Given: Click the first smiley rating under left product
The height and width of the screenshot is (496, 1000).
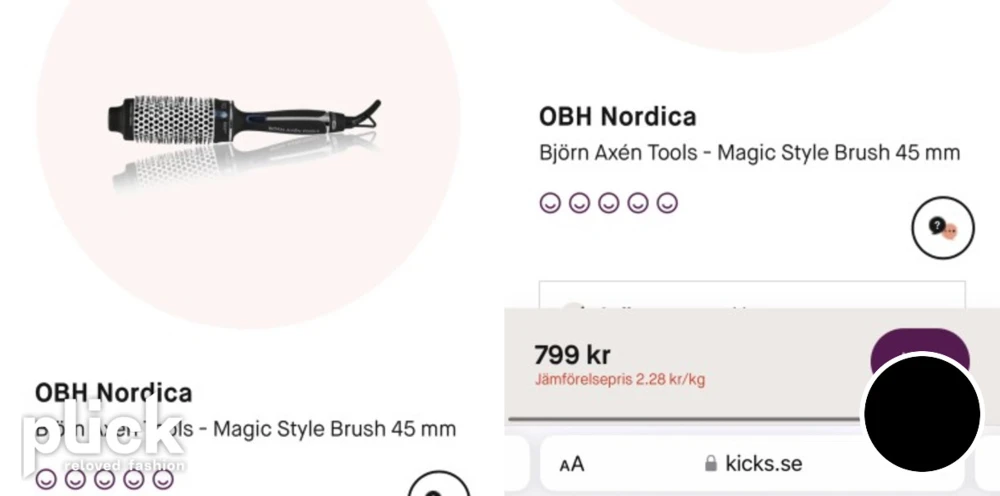Looking at the screenshot, I should pyautogui.click(x=45, y=479).
